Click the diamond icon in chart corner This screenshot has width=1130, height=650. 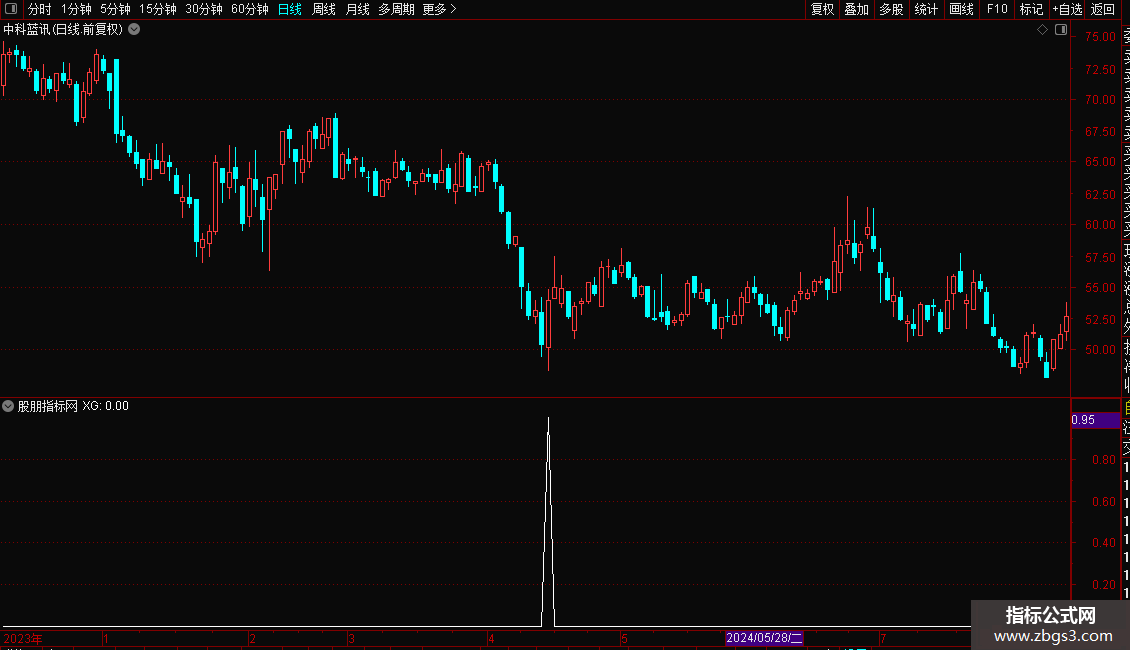(x=1042, y=30)
